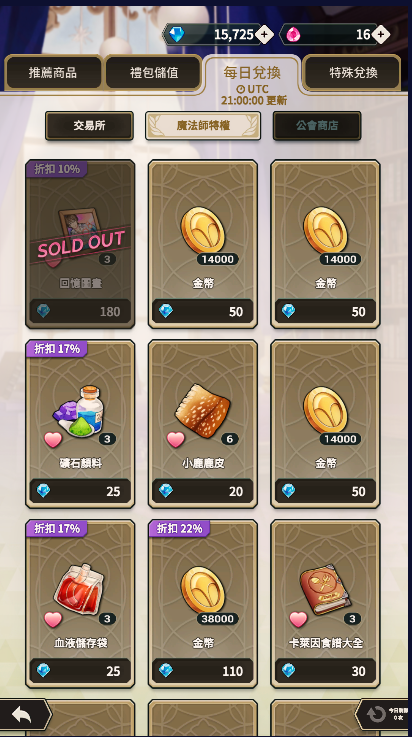Tap the pink heart on 礦石顏料 card
Screen dimensions: 412x737
(x=53, y=440)
